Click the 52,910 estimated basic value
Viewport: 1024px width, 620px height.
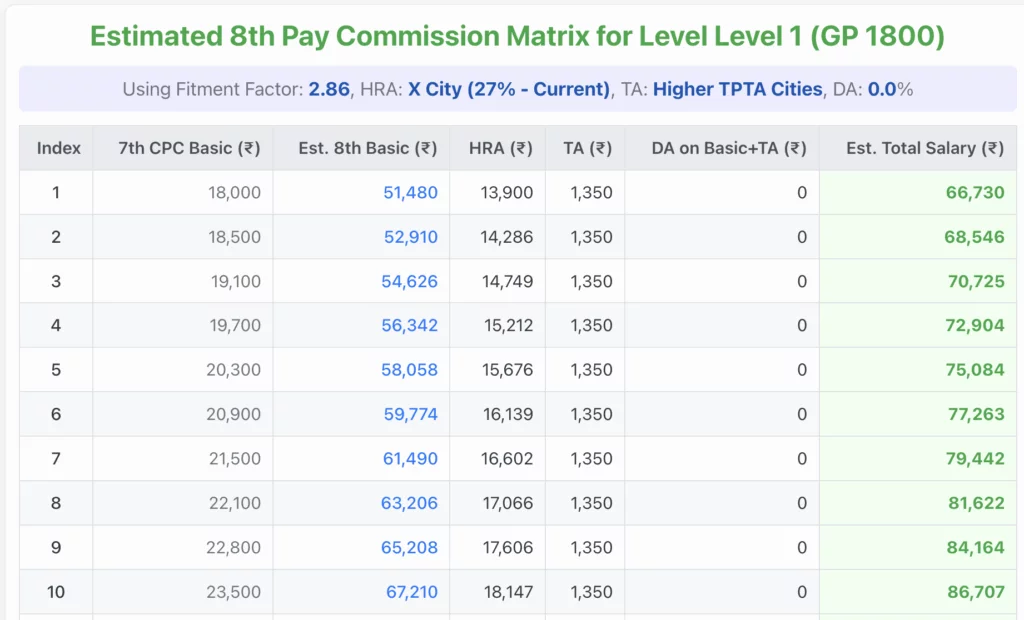click(412, 237)
